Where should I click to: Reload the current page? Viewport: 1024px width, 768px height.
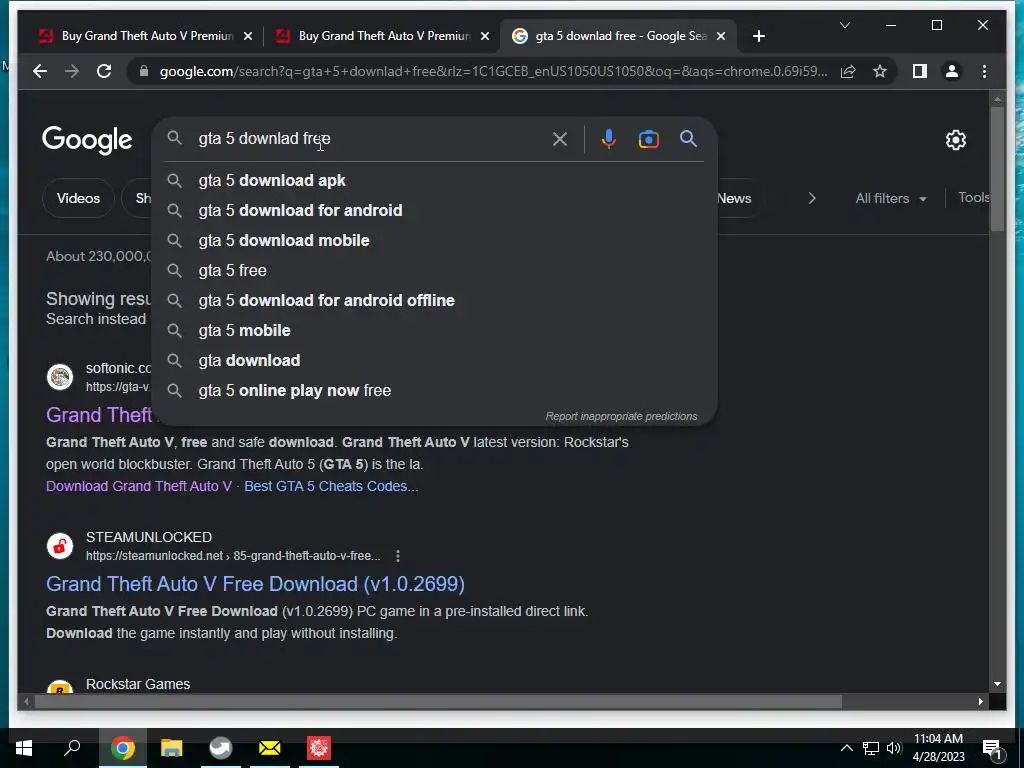[104, 71]
